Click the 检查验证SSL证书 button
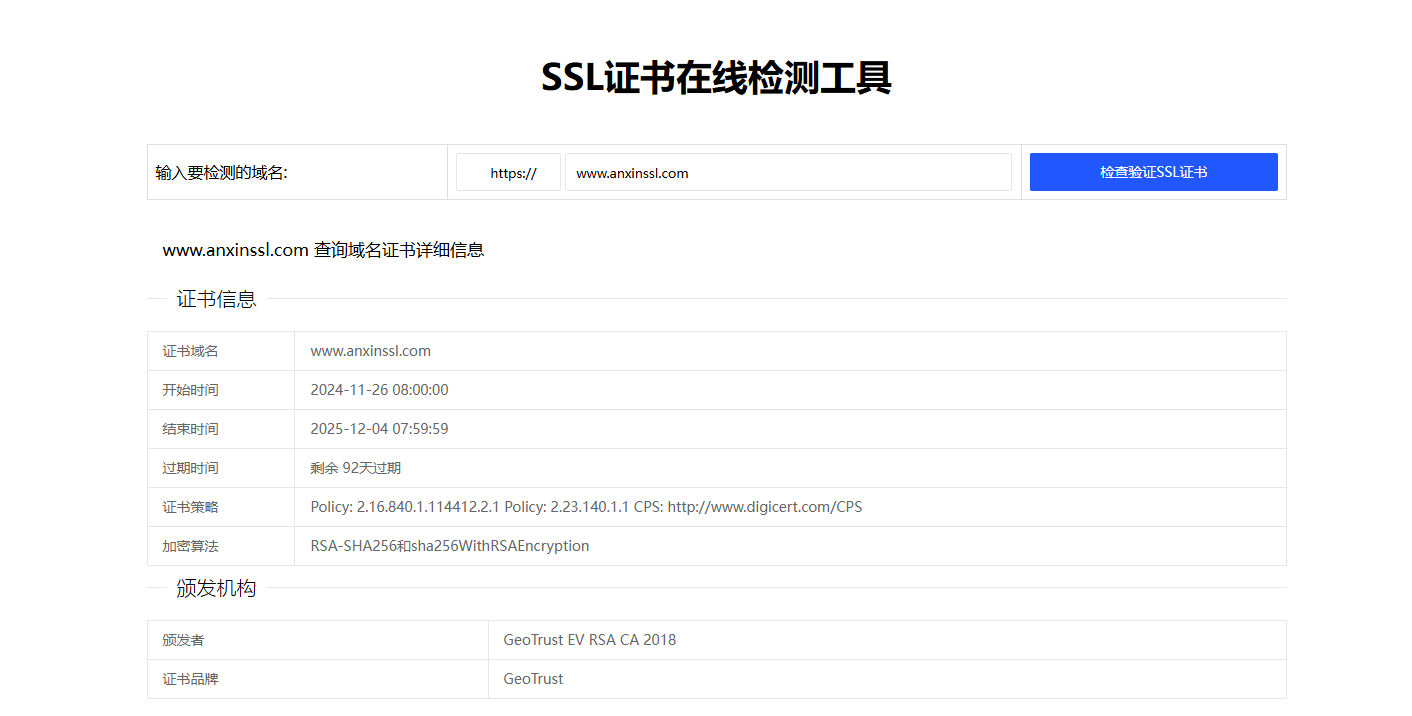Screen dimensions: 1412x716 pyautogui.click(x=1152, y=171)
